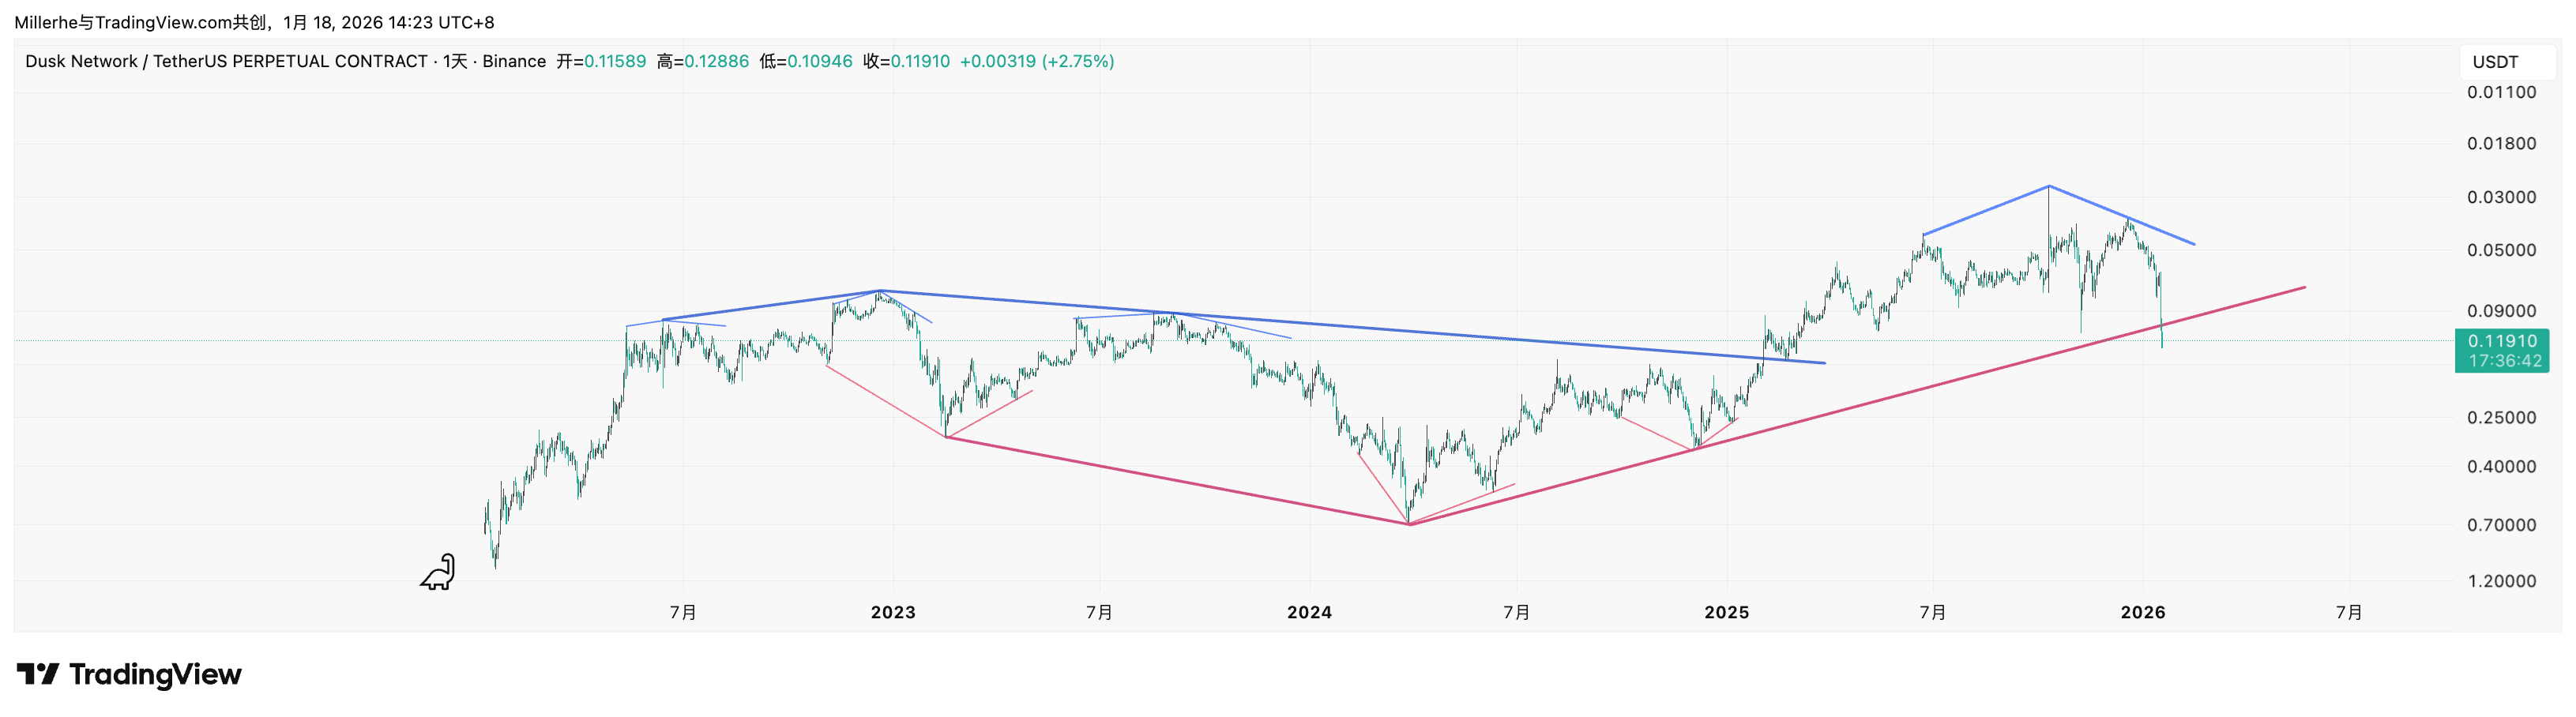2576x717 pixels.
Task: Click the Dusk Network / TetherUS symbol title
Action: (226, 62)
